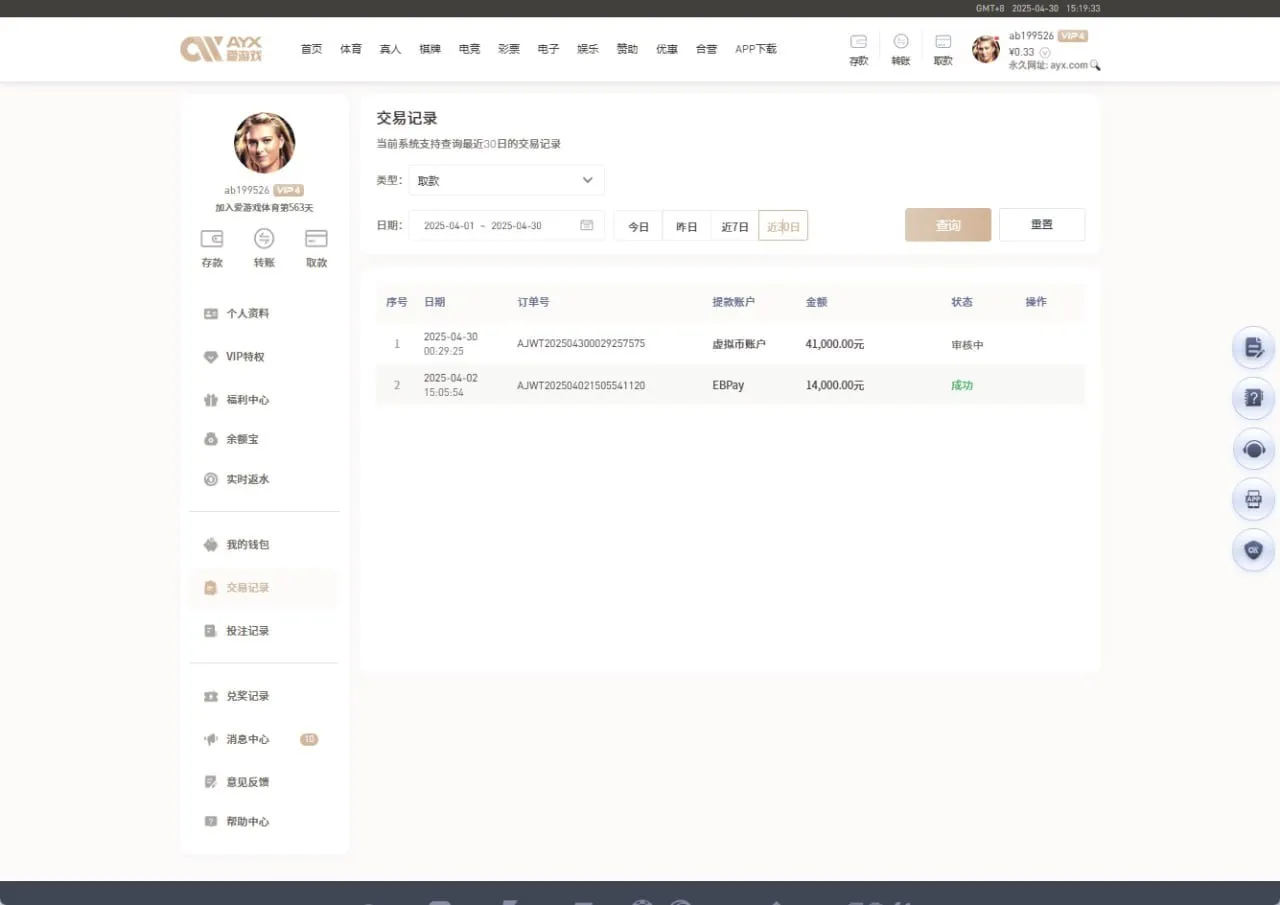Click the magnifier icon beside ayx.com
The width and height of the screenshot is (1280, 905).
tap(1095, 64)
